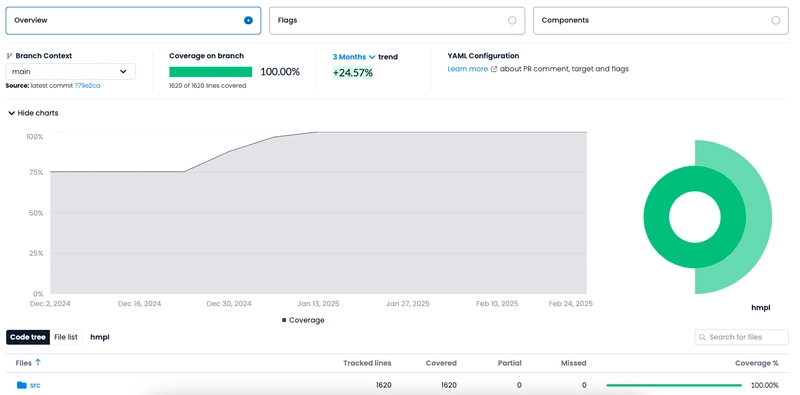Sort files using the up arrow icon
The image size is (800, 395).
coord(38,362)
